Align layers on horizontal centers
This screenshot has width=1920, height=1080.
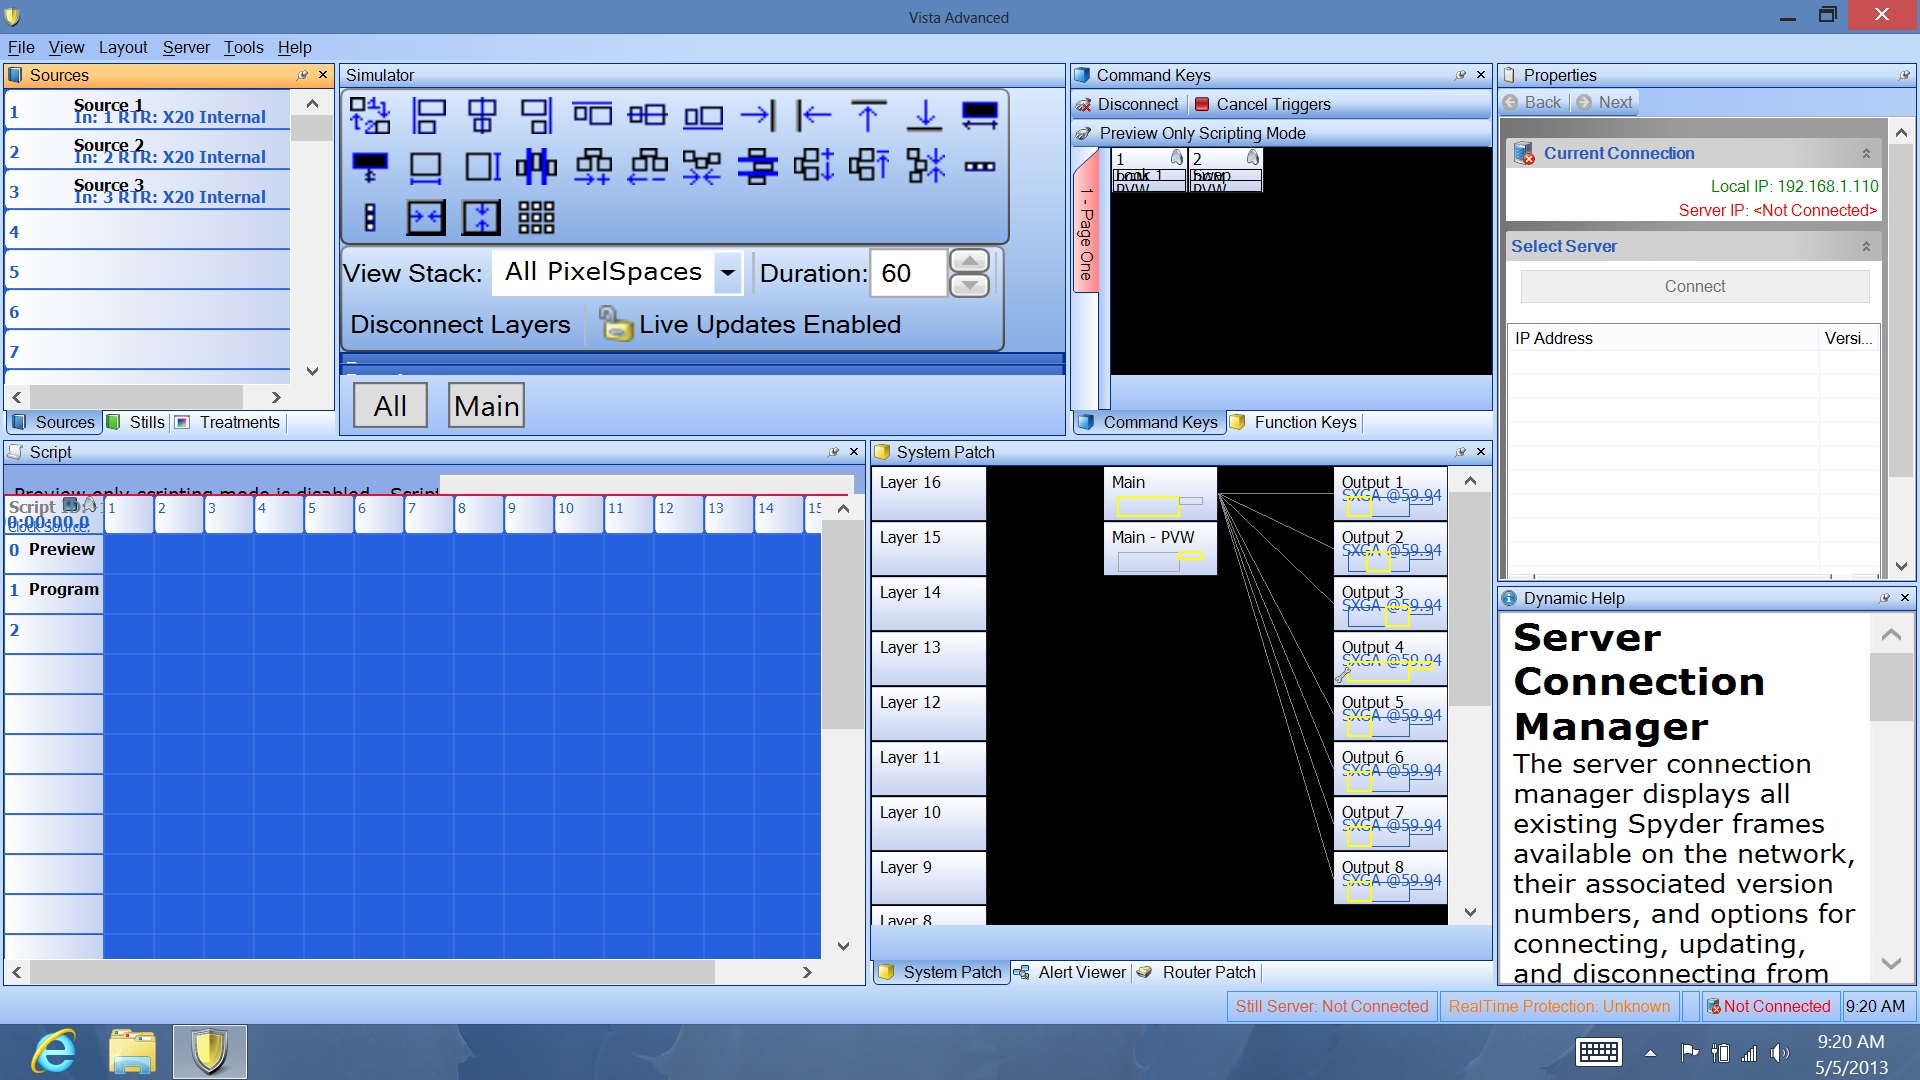click(x=482, y=116)
